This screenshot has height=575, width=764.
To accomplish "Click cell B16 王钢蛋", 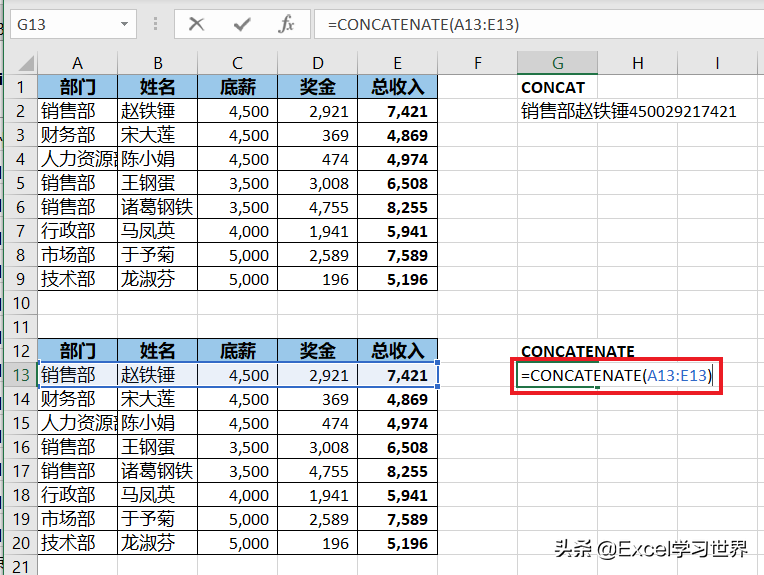I will point(157,447).
